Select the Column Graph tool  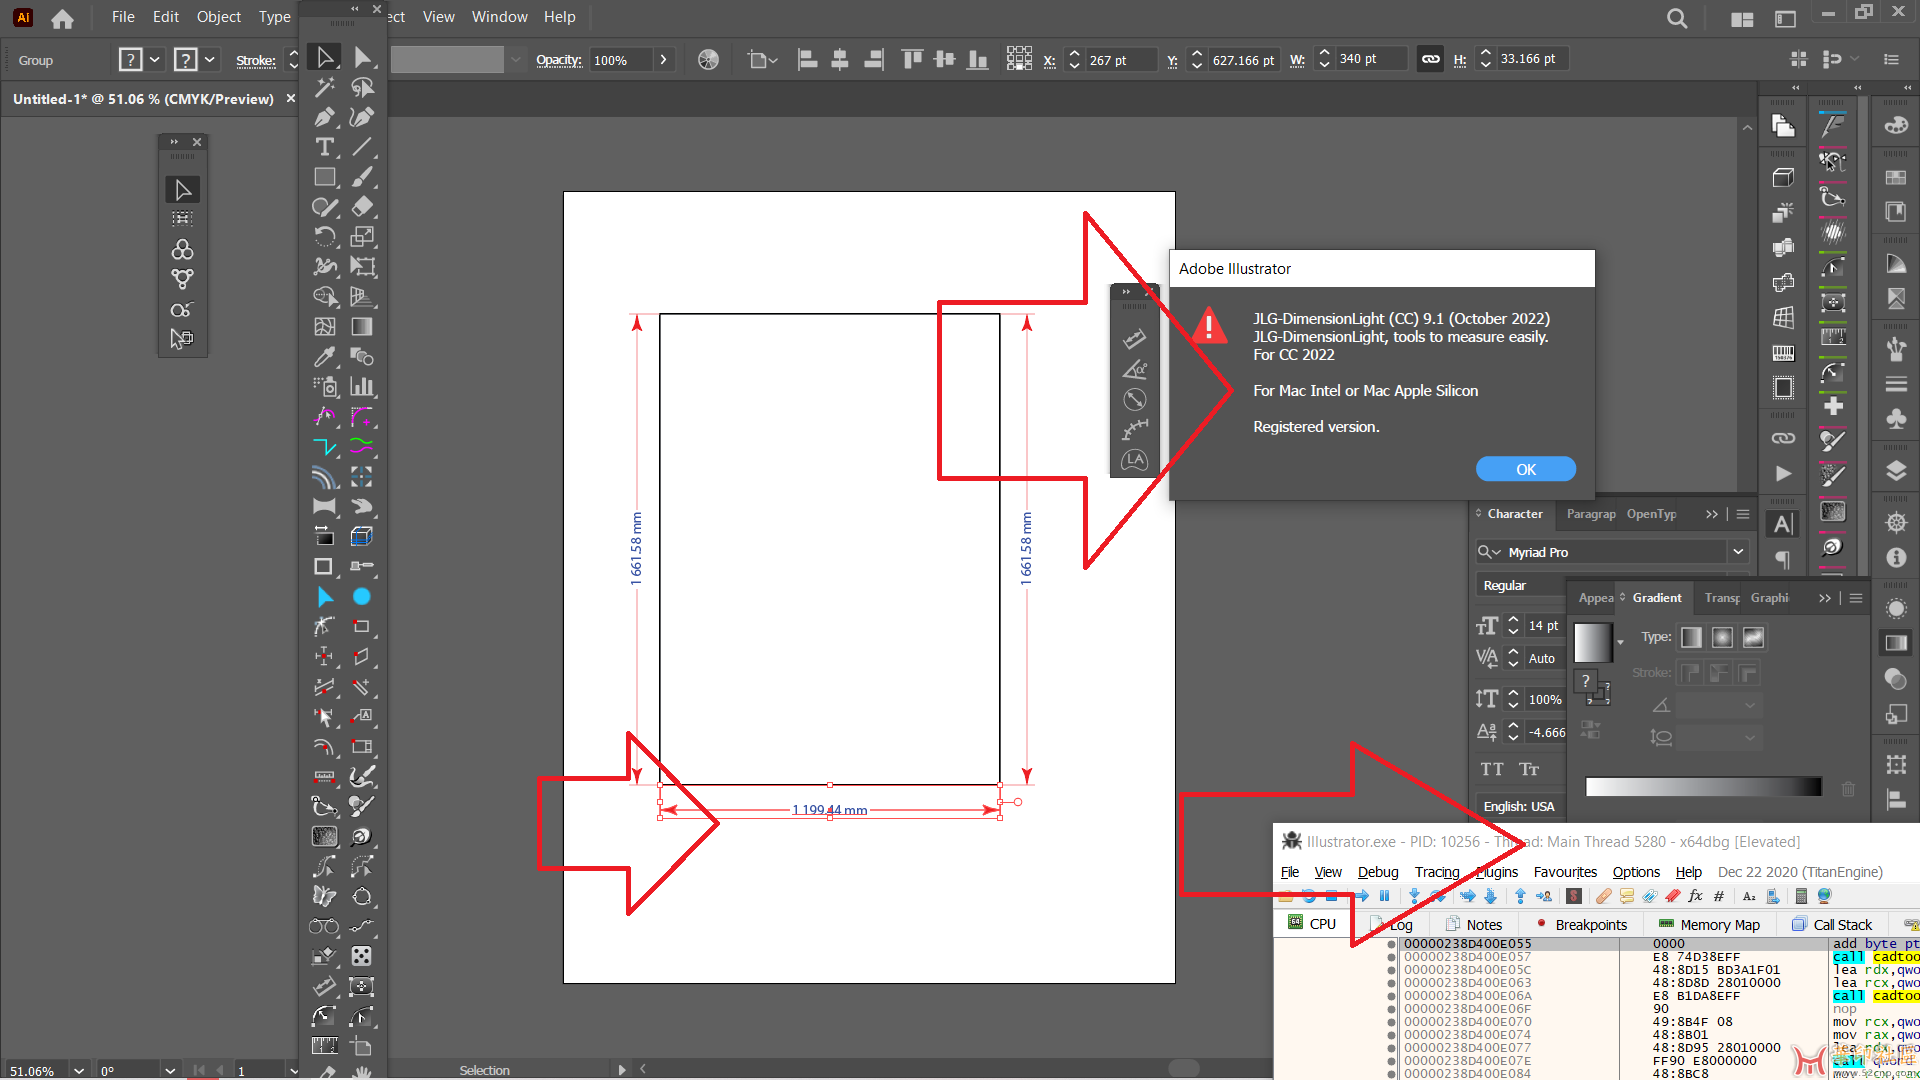click(x=362, y=387)
